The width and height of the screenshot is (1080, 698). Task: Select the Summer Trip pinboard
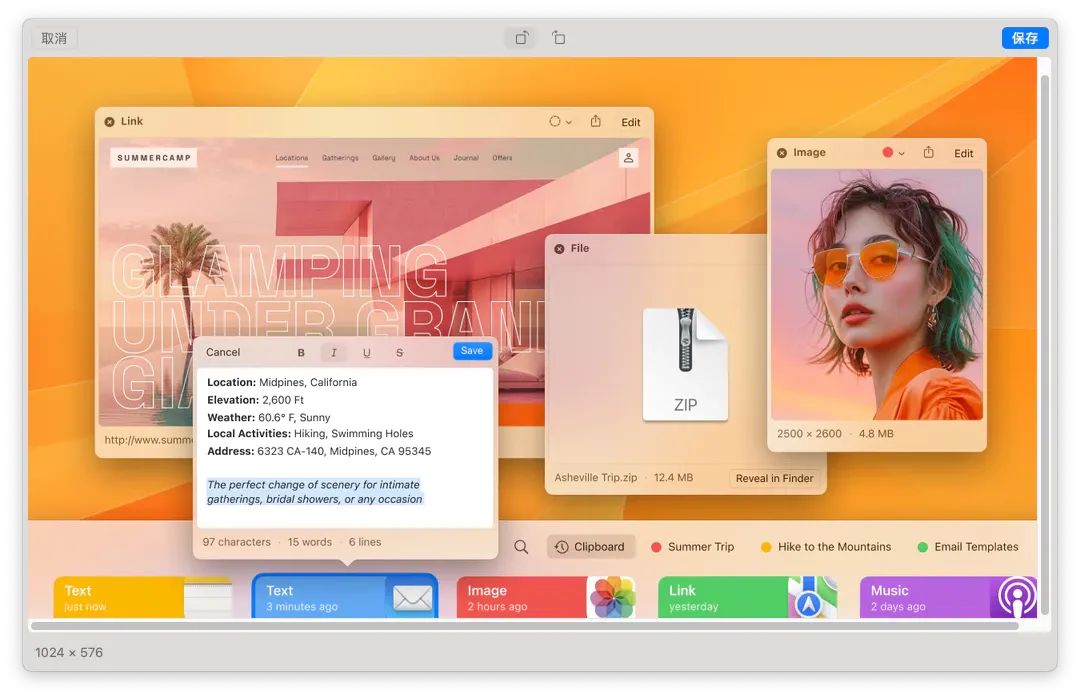point(693,547)
